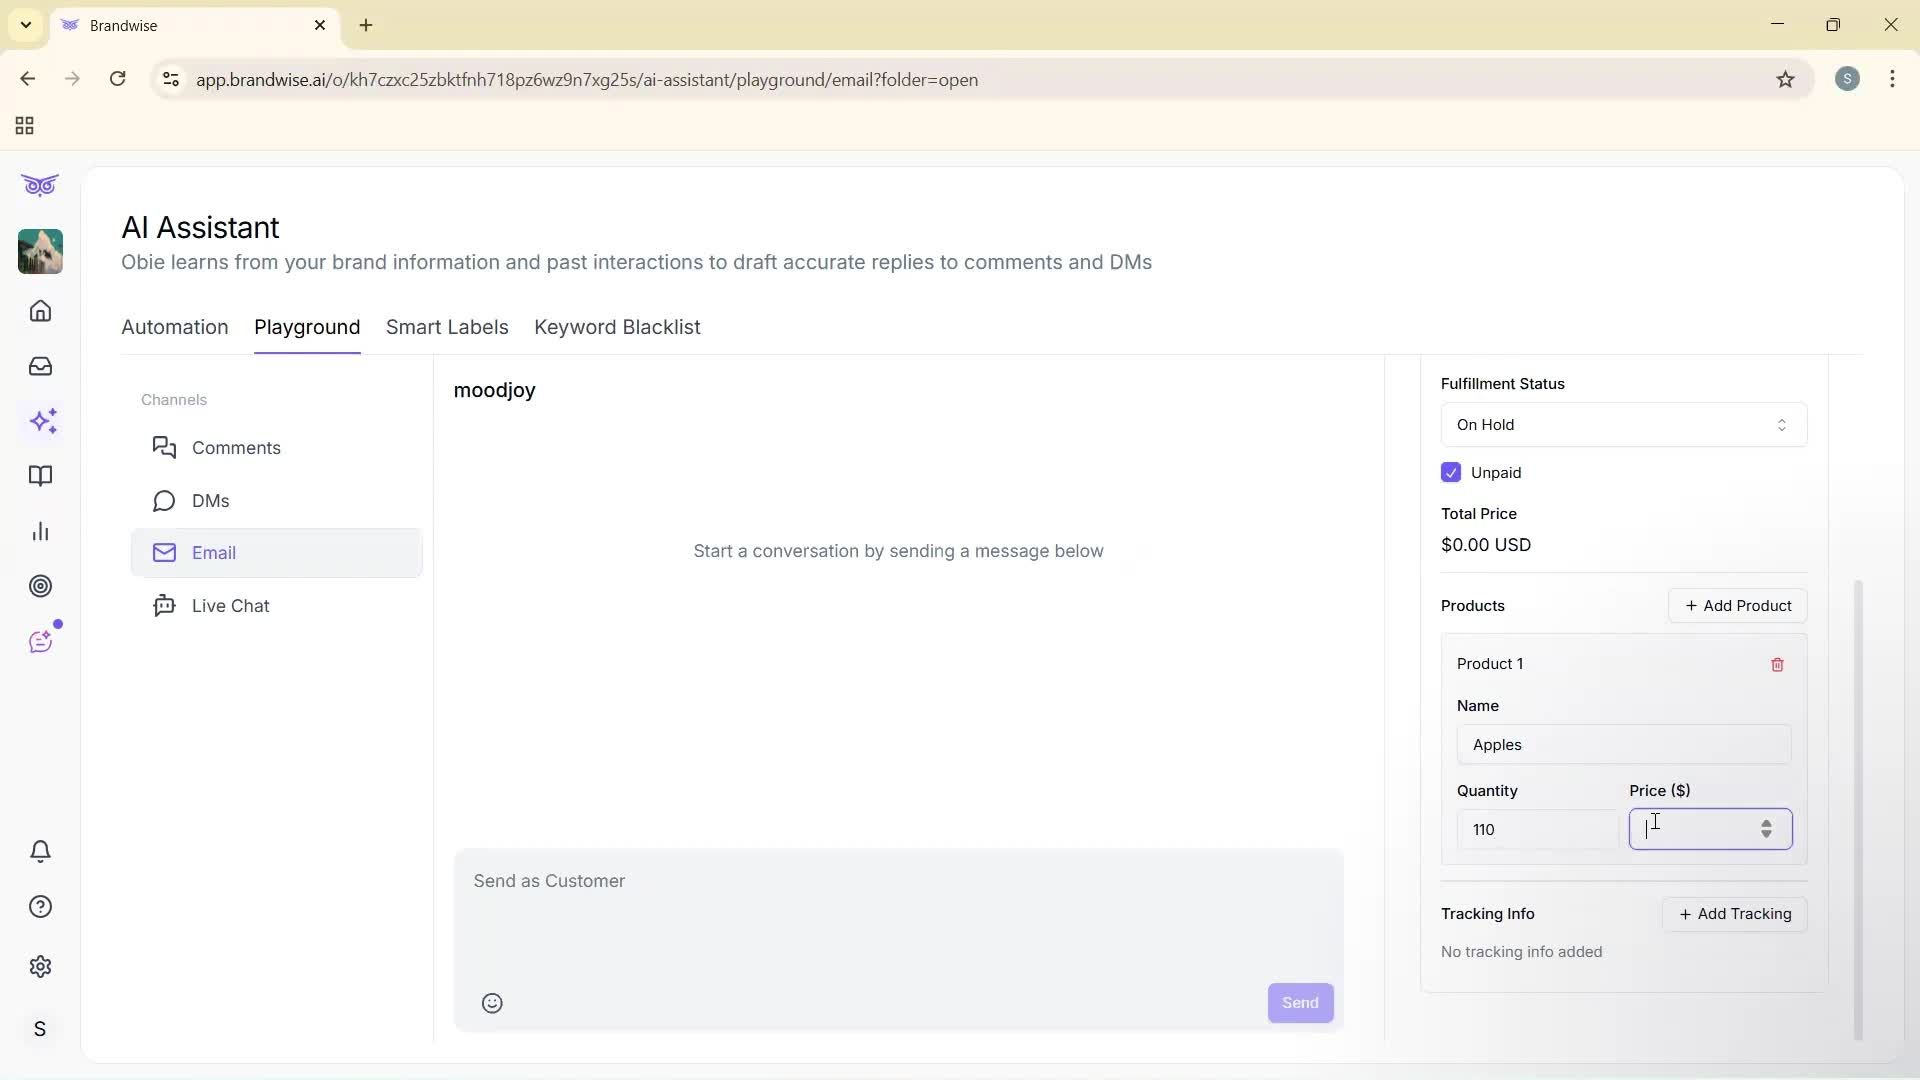
Task: Switch to the Keyword Blacklist tab
Action: 617,327
